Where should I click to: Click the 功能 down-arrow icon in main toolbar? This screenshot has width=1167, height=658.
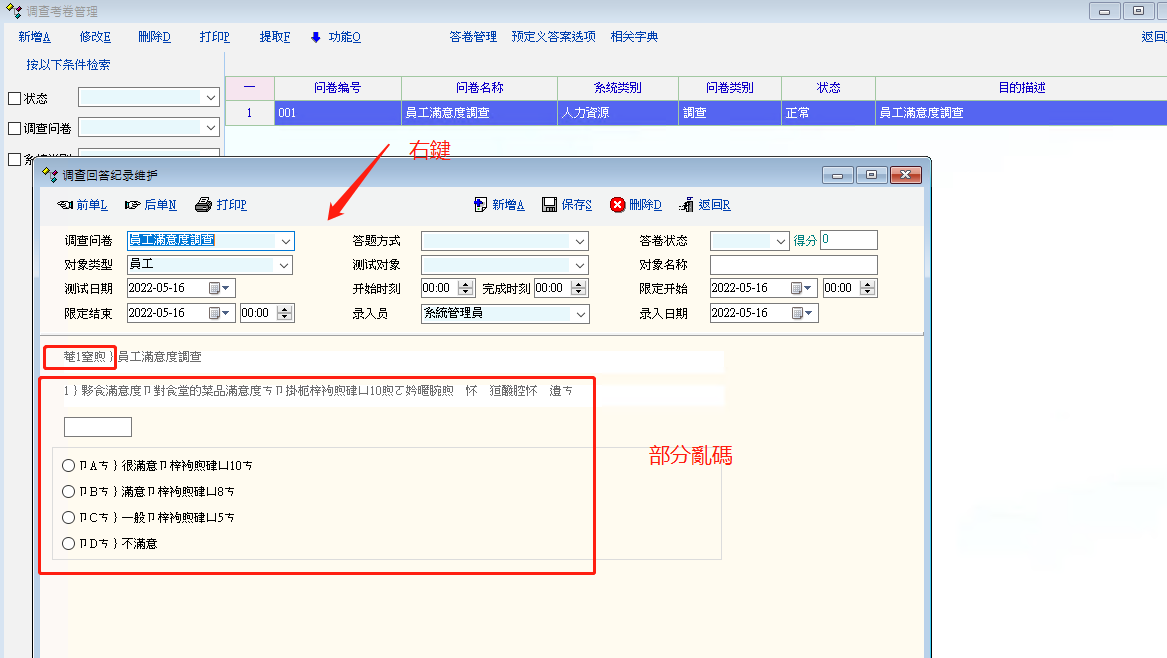click(316, 37)
